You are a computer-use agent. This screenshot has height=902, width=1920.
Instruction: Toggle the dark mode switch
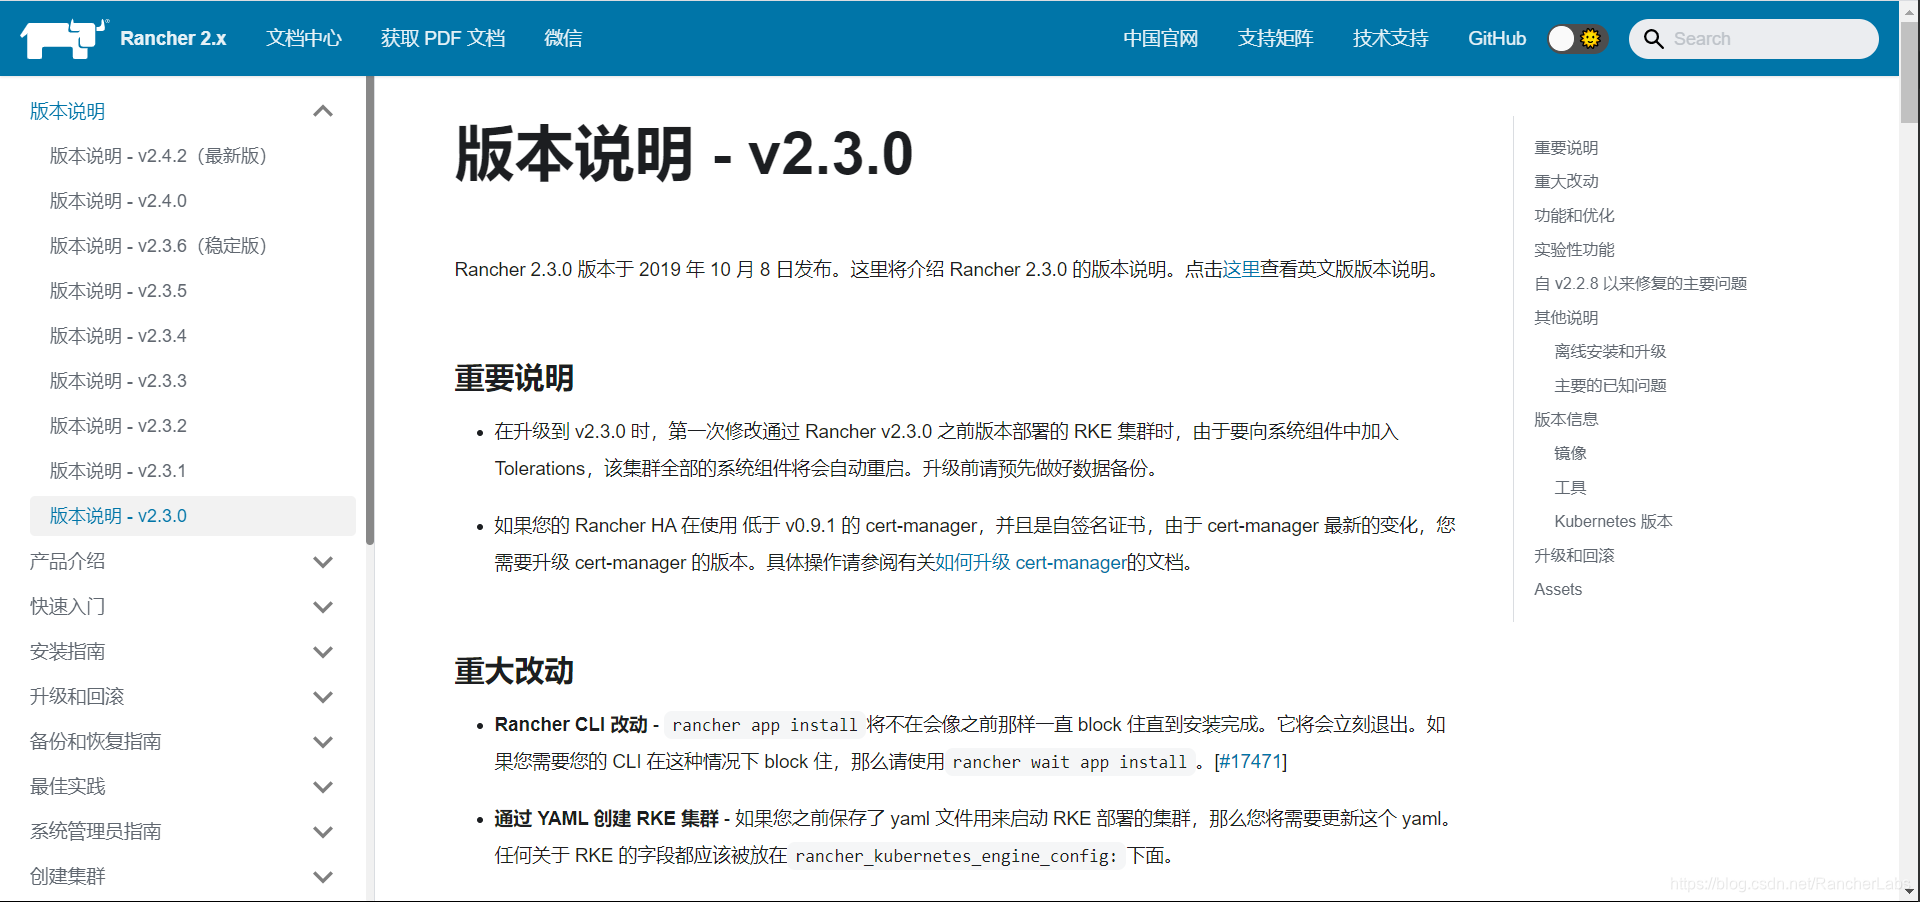click(x=1576, y=39)
